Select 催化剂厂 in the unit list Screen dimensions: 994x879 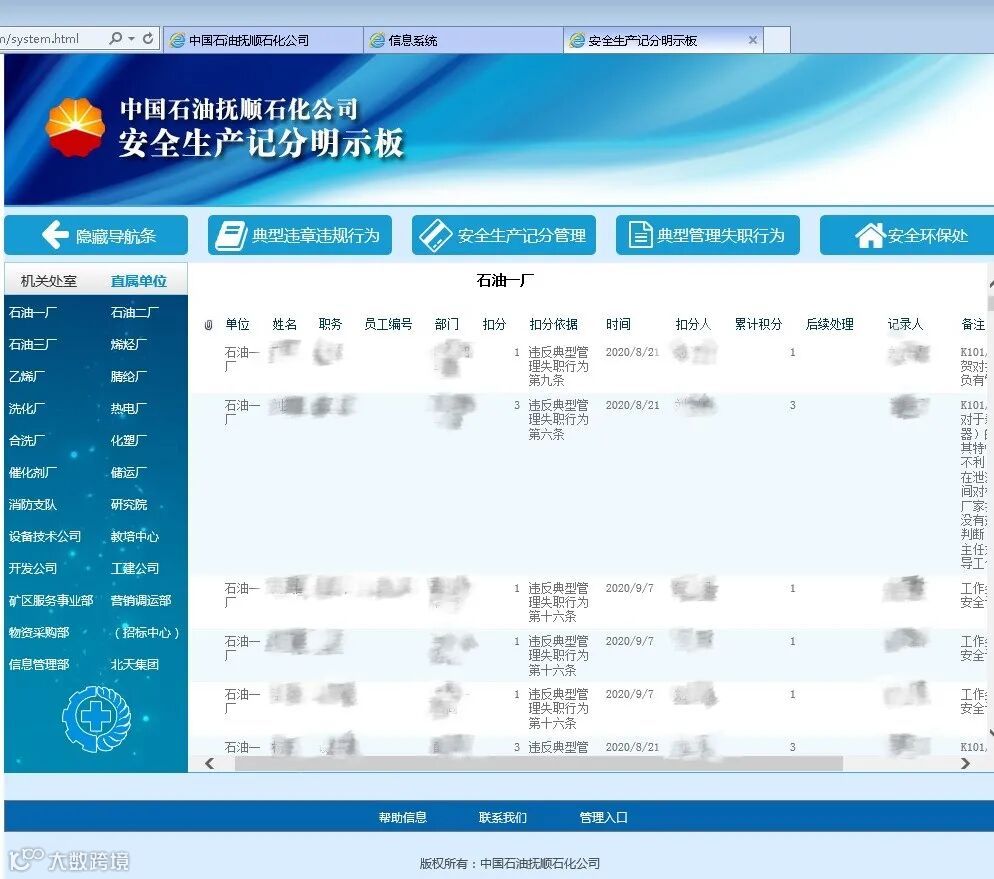[33, 472]
